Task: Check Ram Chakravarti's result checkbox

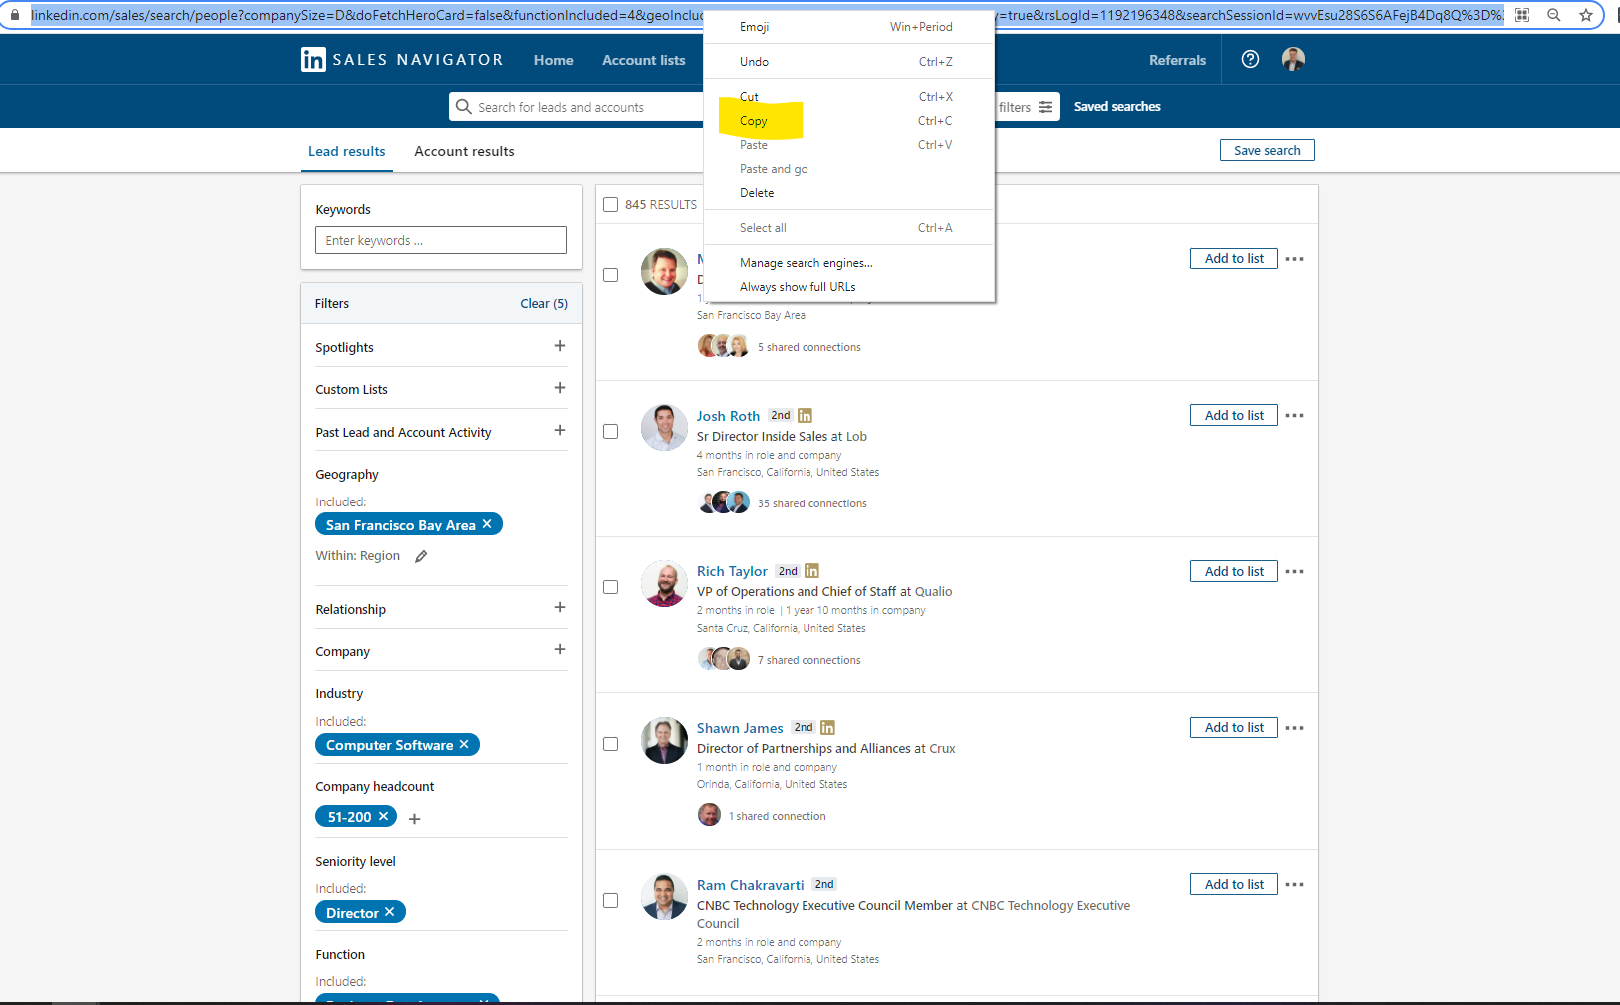Action: click(610, 900)
